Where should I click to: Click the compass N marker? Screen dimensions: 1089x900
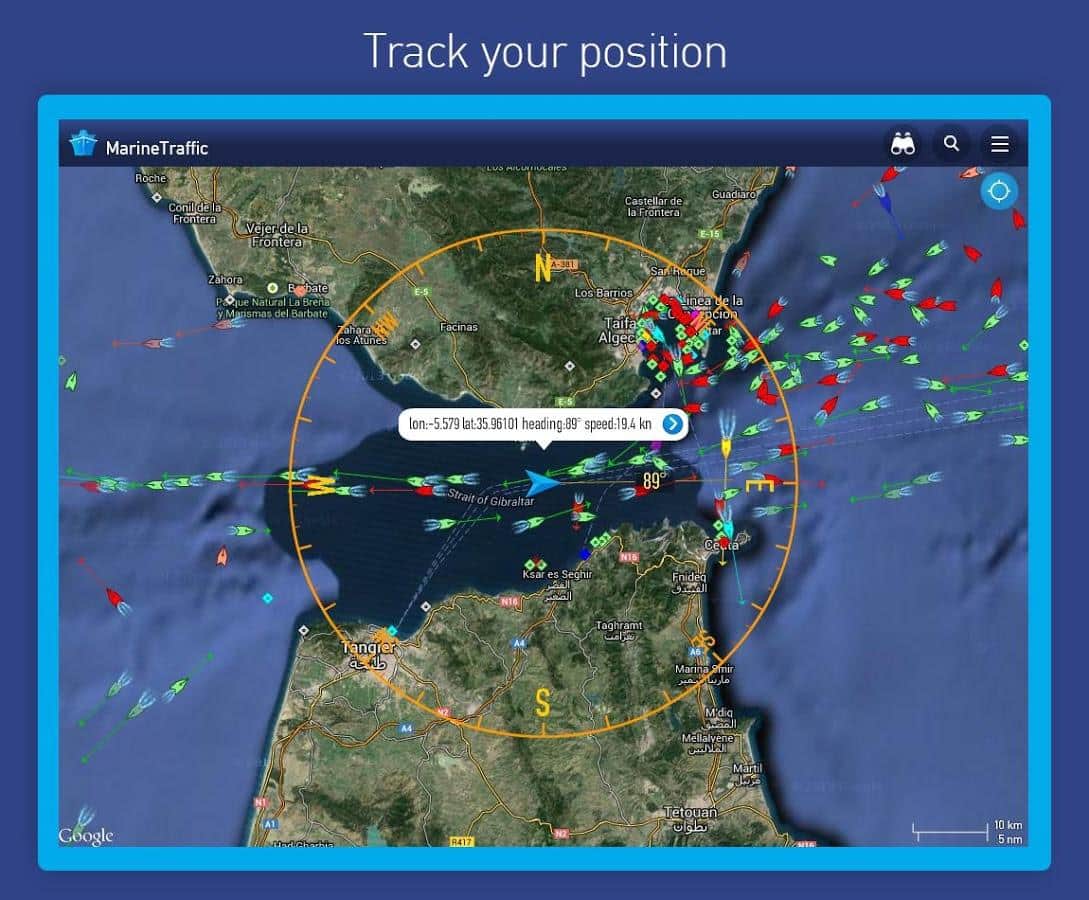[543, 268]
